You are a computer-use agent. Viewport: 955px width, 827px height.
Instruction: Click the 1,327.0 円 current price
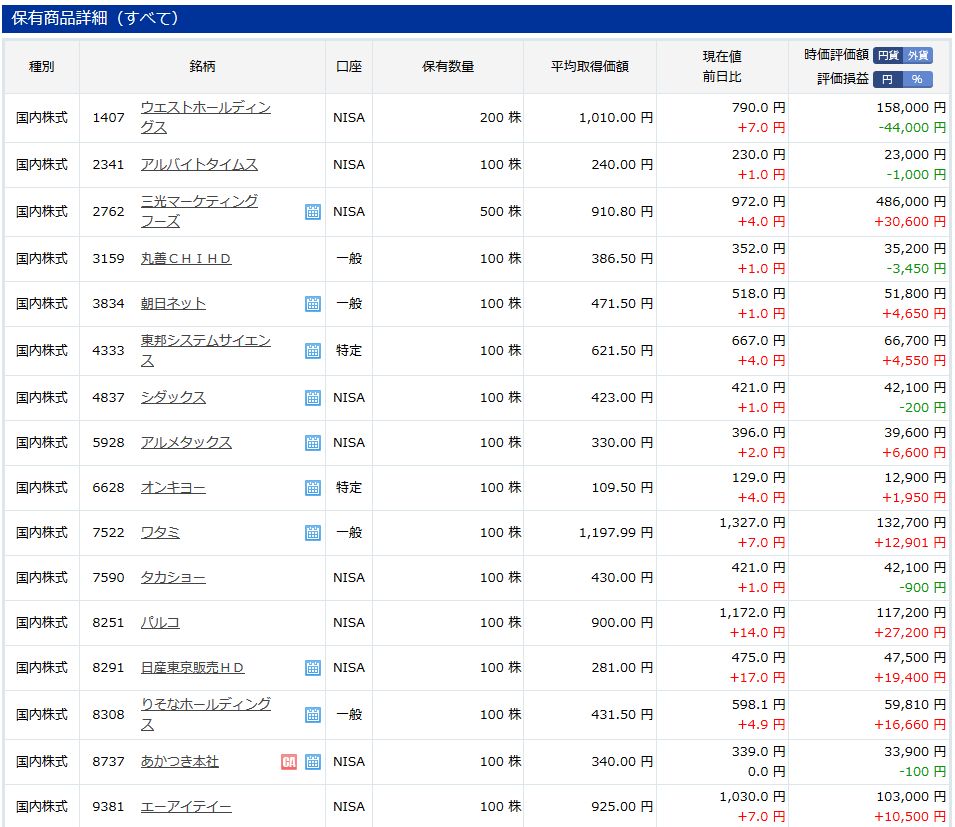coord(752,523)
